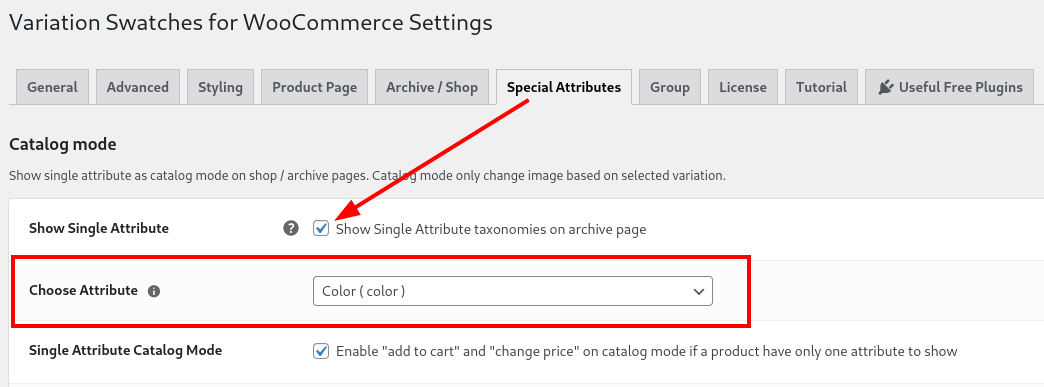
Task: Switch to the General tab
Action: tap(52, 87)
